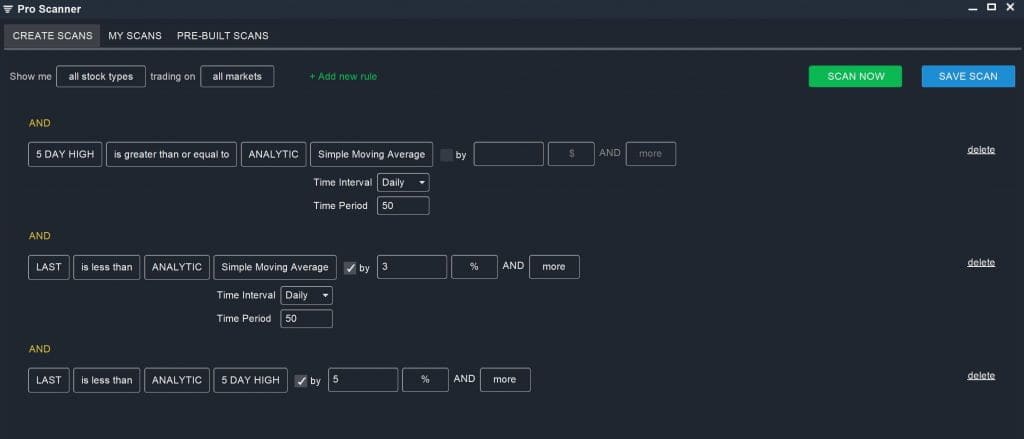Click the 'by' value field containing 5
Image resolution: width=1024 pixels, height=439 pixels.
point(363,380)
